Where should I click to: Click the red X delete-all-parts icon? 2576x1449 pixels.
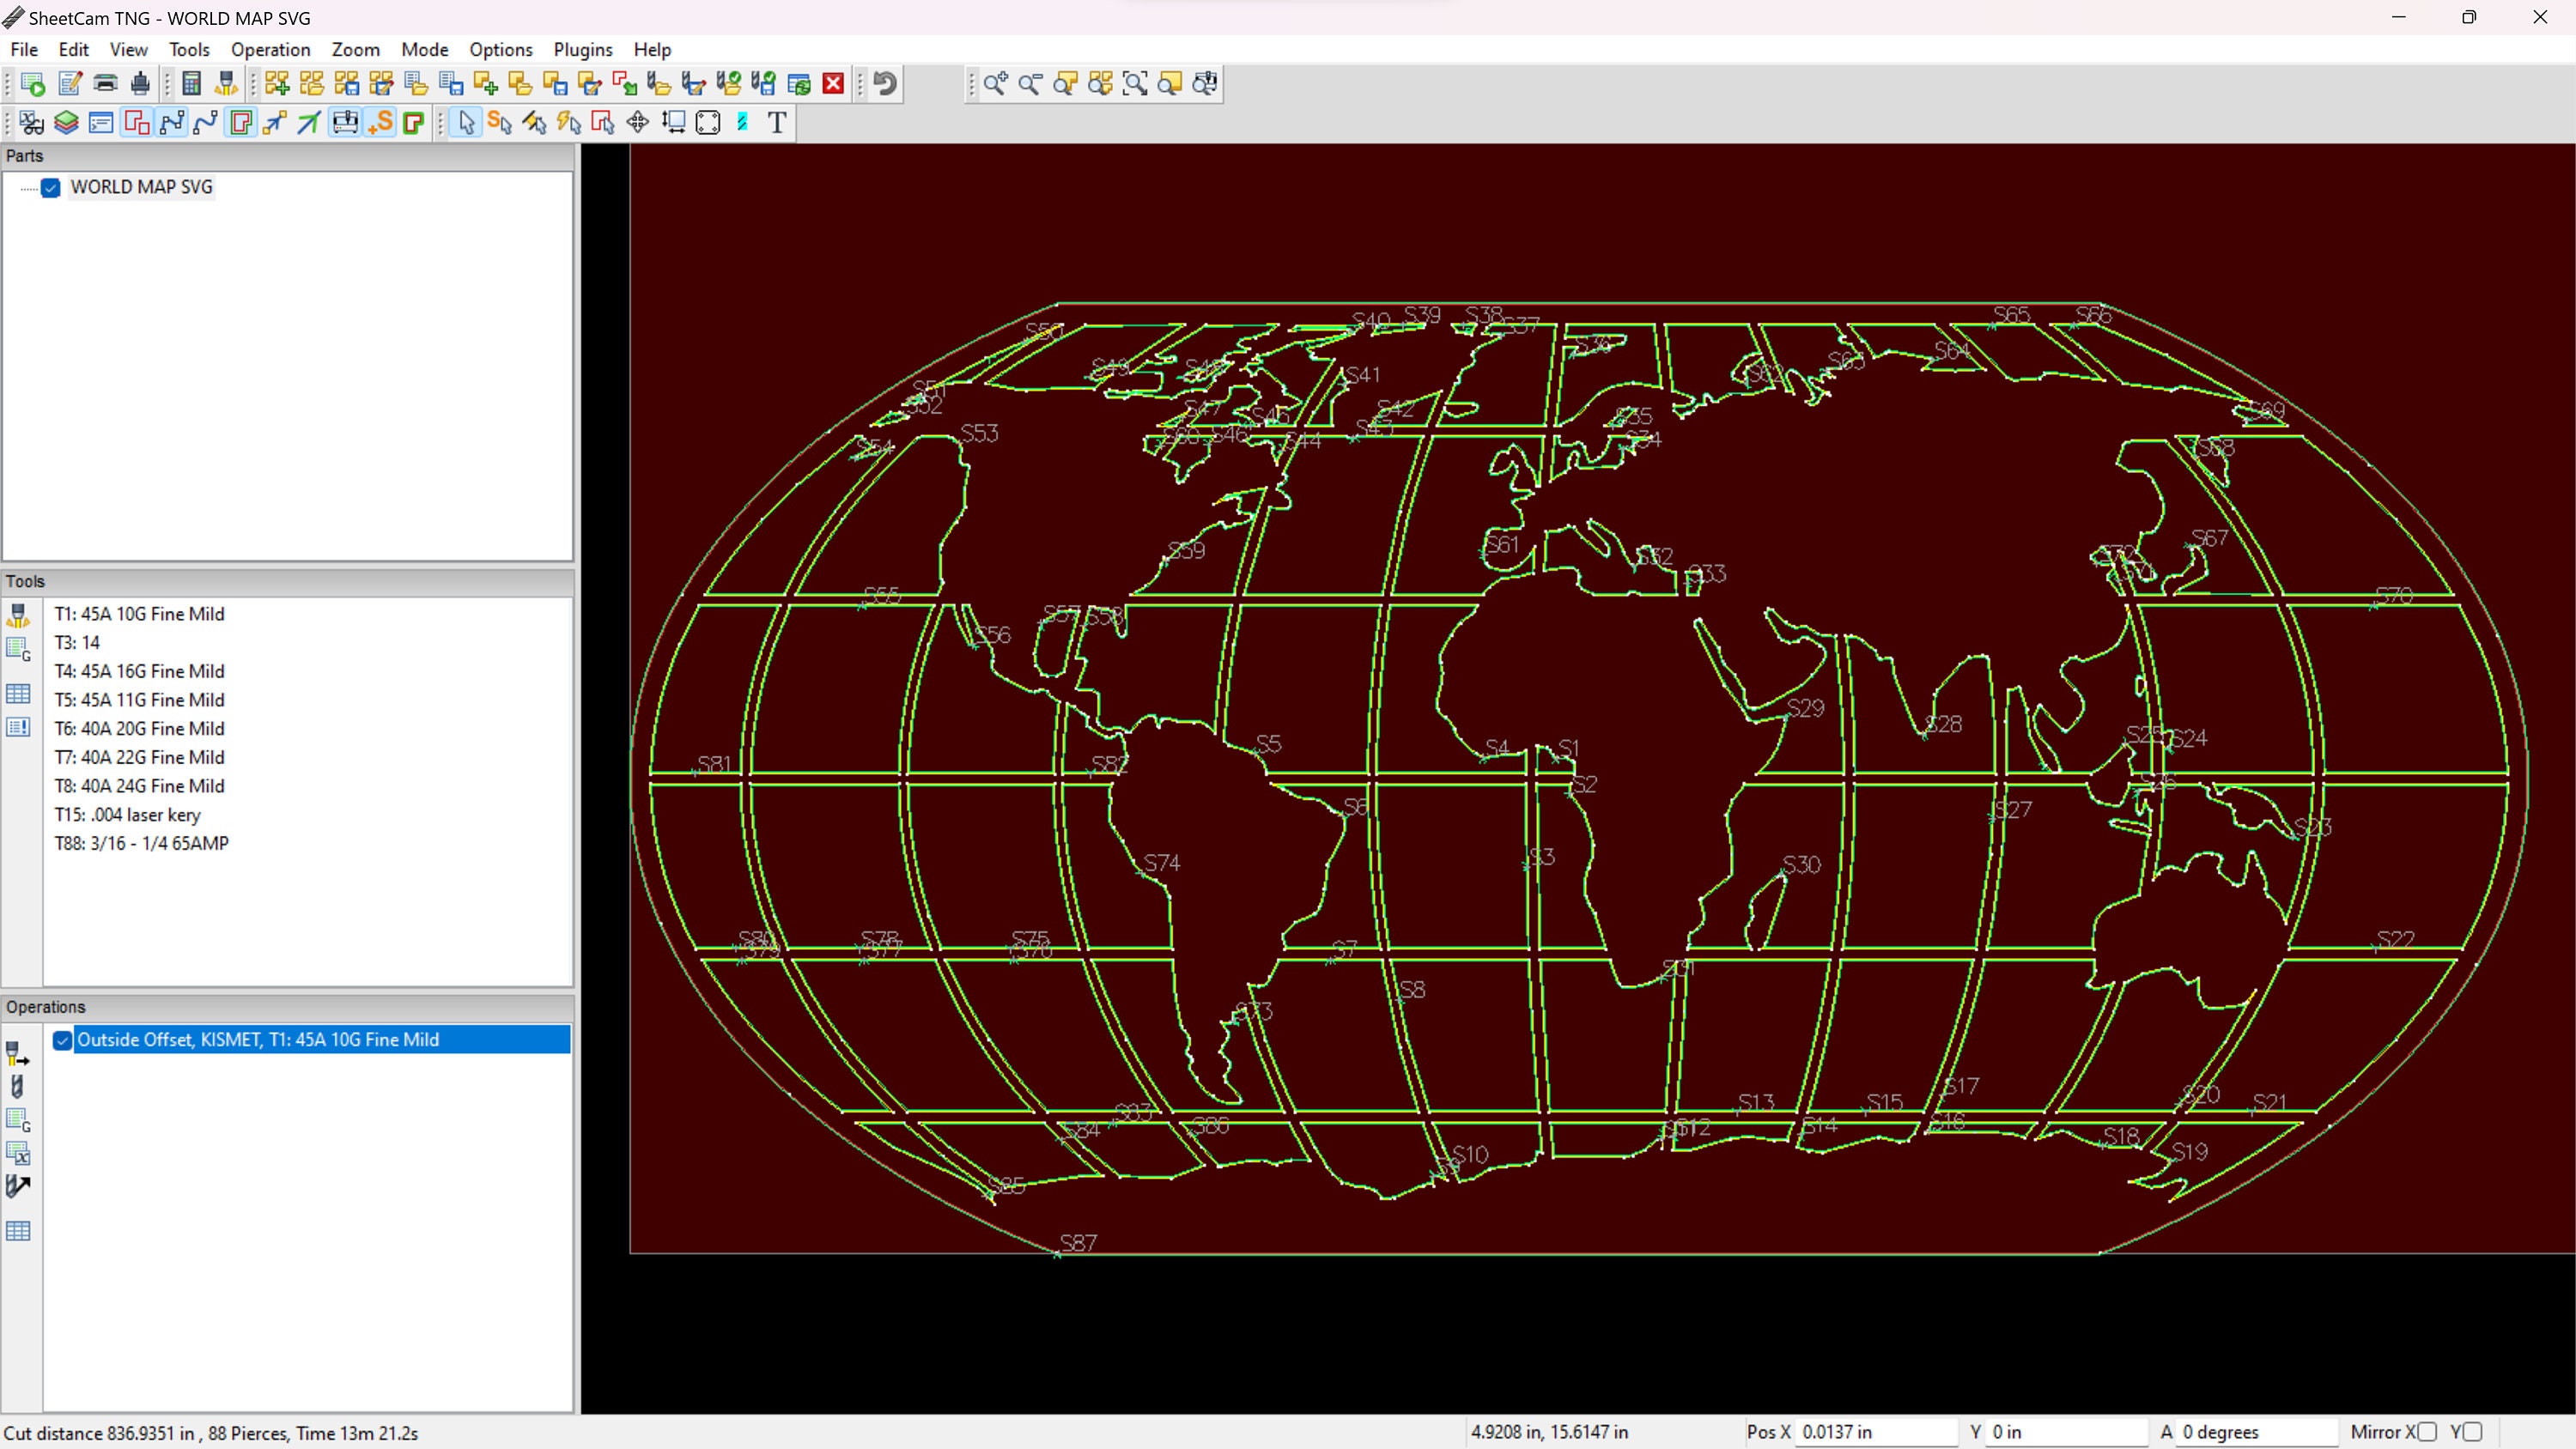832,84
